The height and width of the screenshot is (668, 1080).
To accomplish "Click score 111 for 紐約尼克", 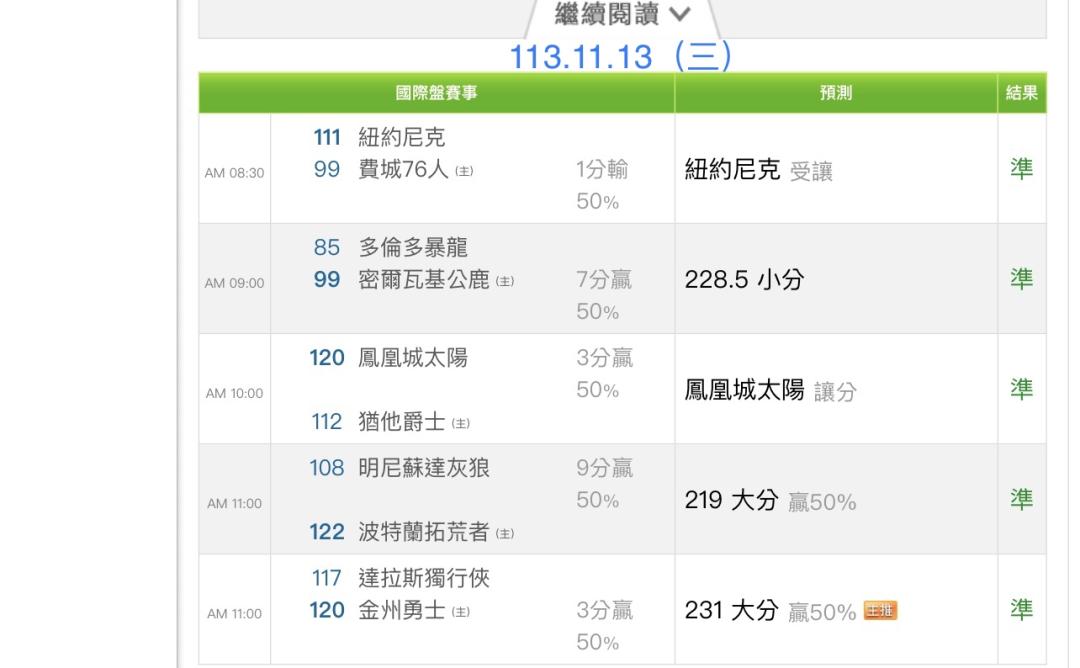I will click(327, 137).
